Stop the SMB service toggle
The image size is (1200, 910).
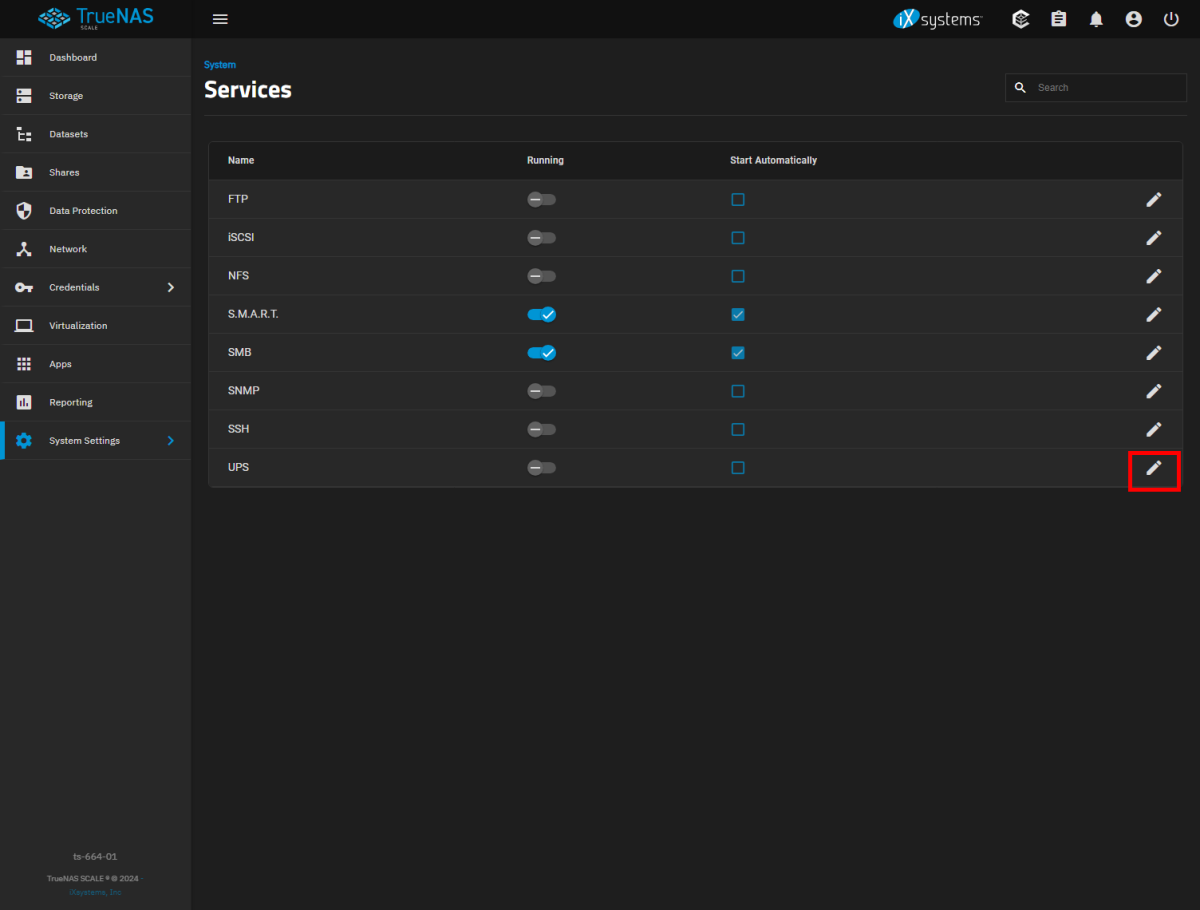[541, 352]
